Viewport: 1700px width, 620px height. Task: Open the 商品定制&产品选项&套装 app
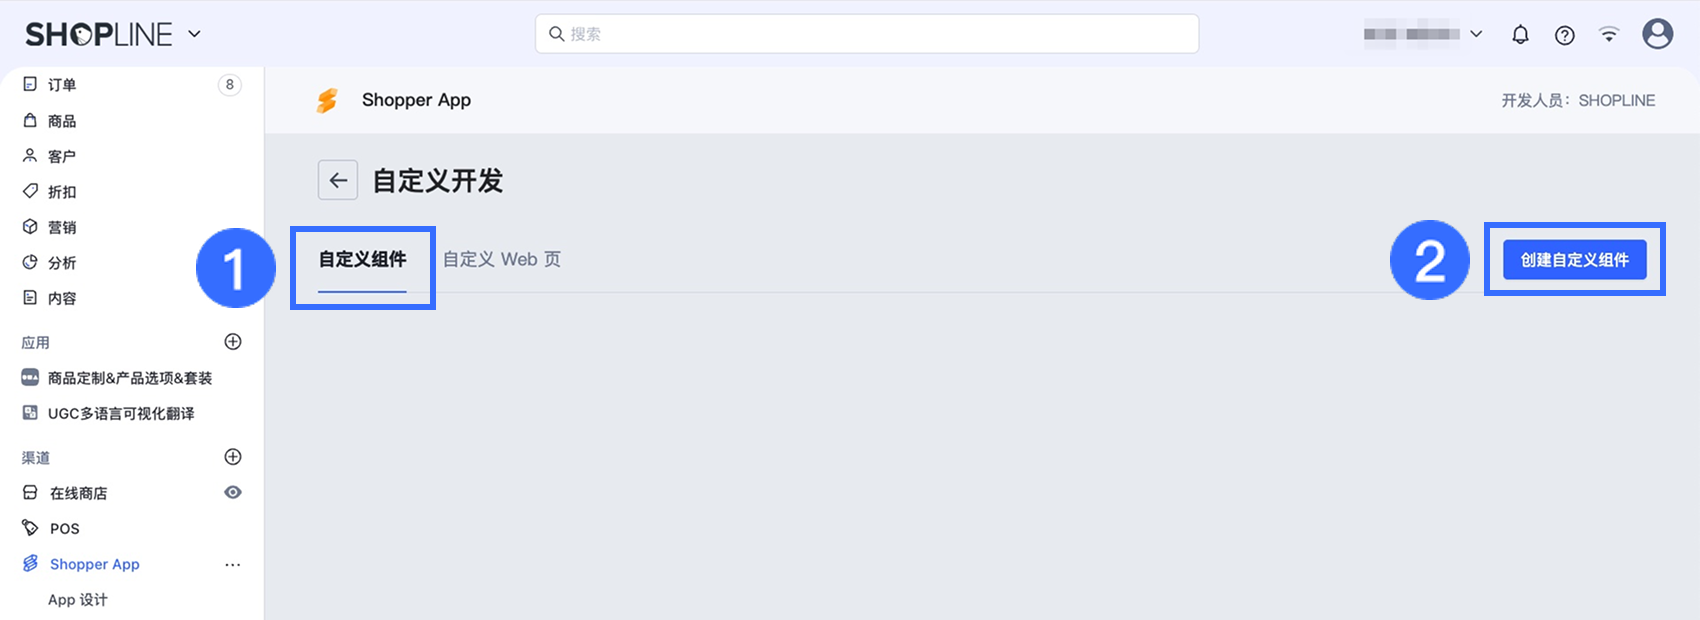130,378
